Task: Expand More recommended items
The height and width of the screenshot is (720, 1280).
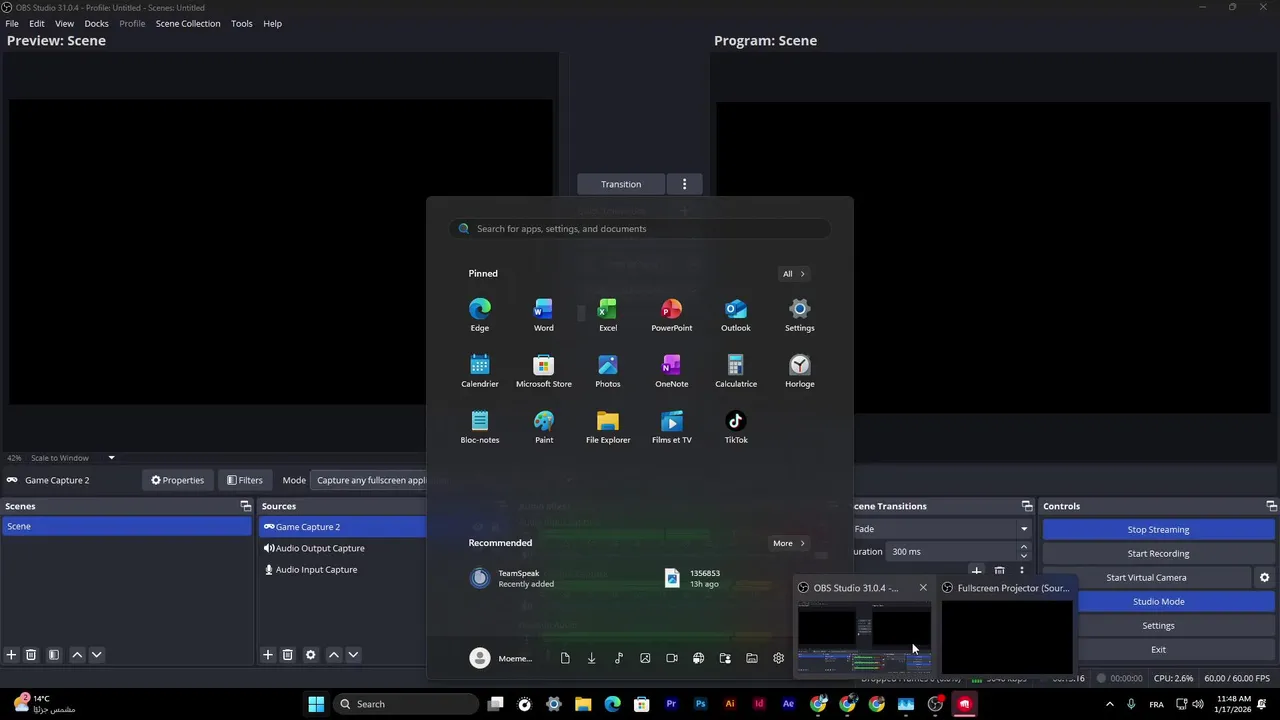Action: pos(788,543)
